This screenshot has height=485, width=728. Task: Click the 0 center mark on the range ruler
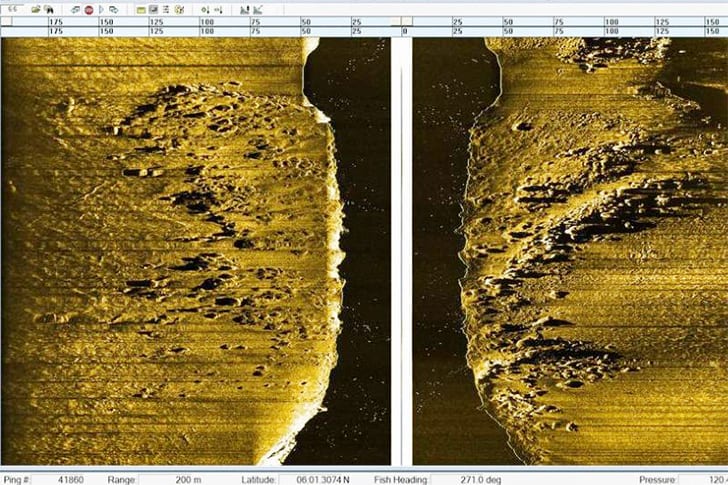pyautogui.click(x=405, y=31)
